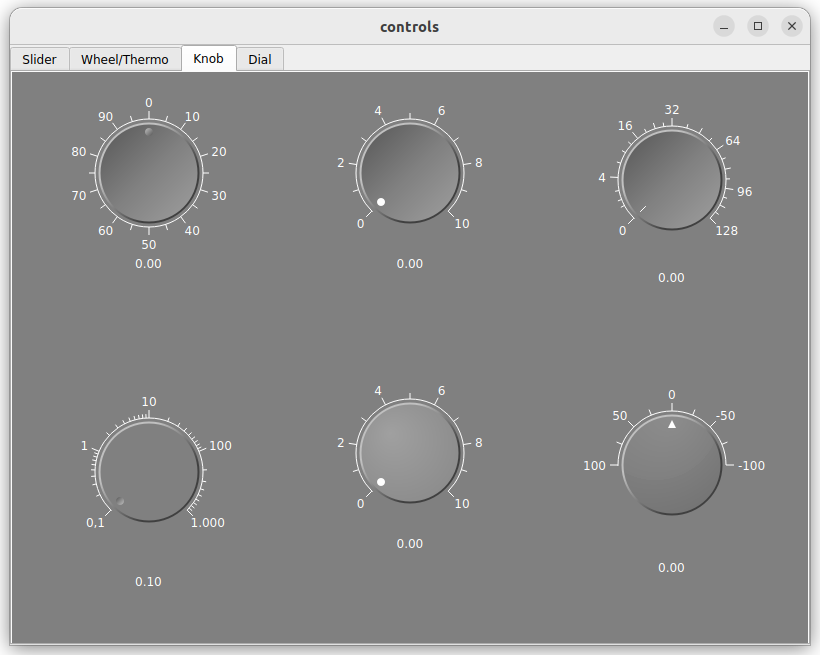Image resolution: width=820 pixels, height=655 pixels.
Task: Click the 0-128 knob
Action: point(672,179)
